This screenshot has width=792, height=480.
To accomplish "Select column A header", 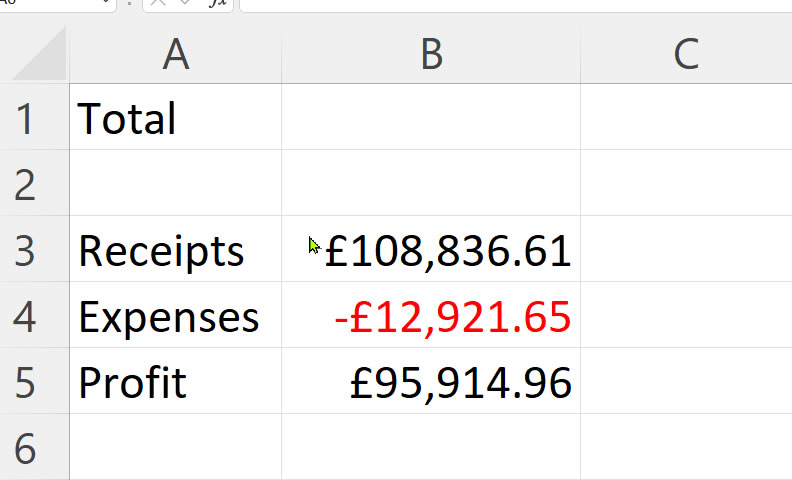I will tap(176, 54).
